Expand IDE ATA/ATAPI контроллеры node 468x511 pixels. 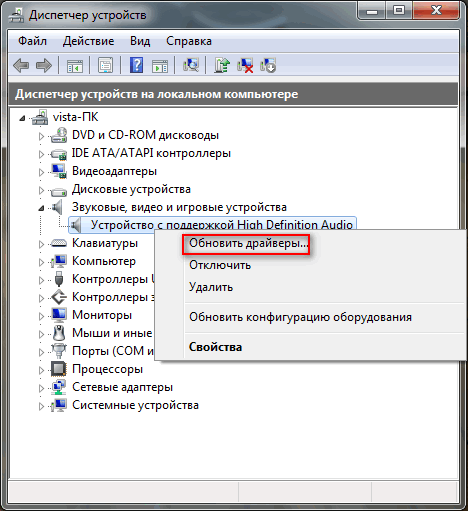tap(41, 154)
